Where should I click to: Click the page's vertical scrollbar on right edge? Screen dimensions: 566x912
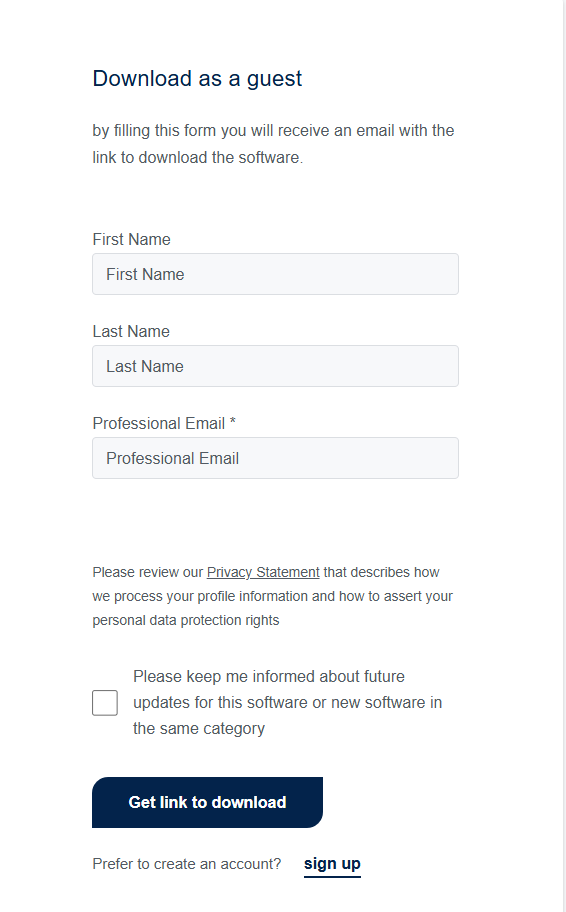(x=565, y=456)
